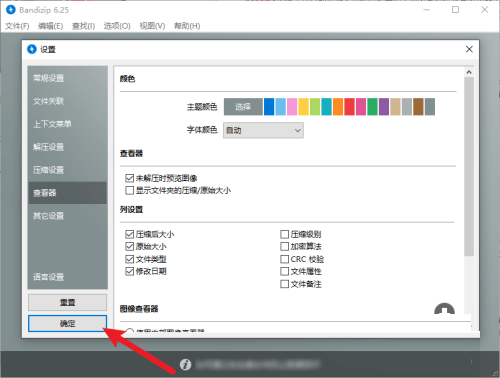The image size is (500, 378).
Task: Click the settings scrollbar up arrow
Action: pos(469,72)
